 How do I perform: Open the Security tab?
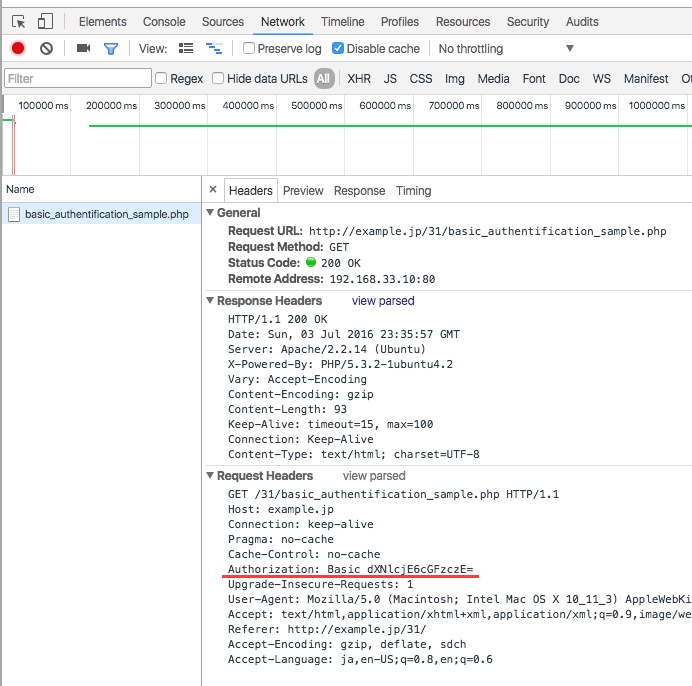(x=528, y=22)
